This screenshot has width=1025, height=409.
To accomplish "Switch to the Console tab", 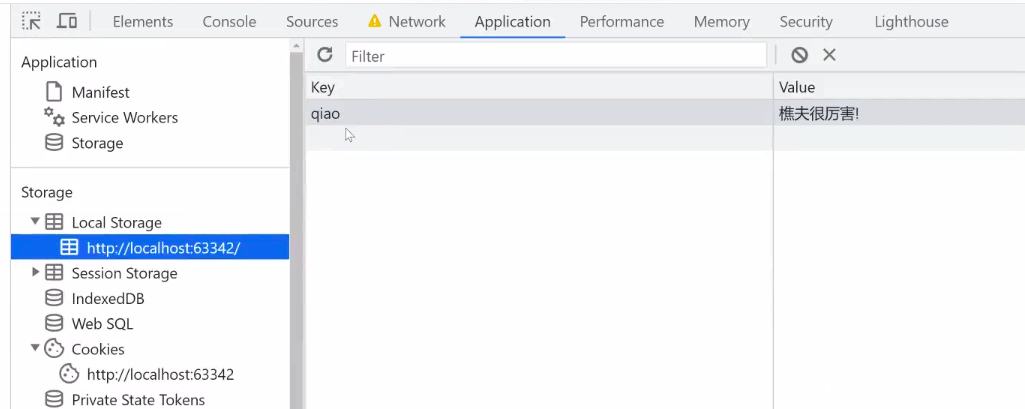I will click(x=229, y=21).
